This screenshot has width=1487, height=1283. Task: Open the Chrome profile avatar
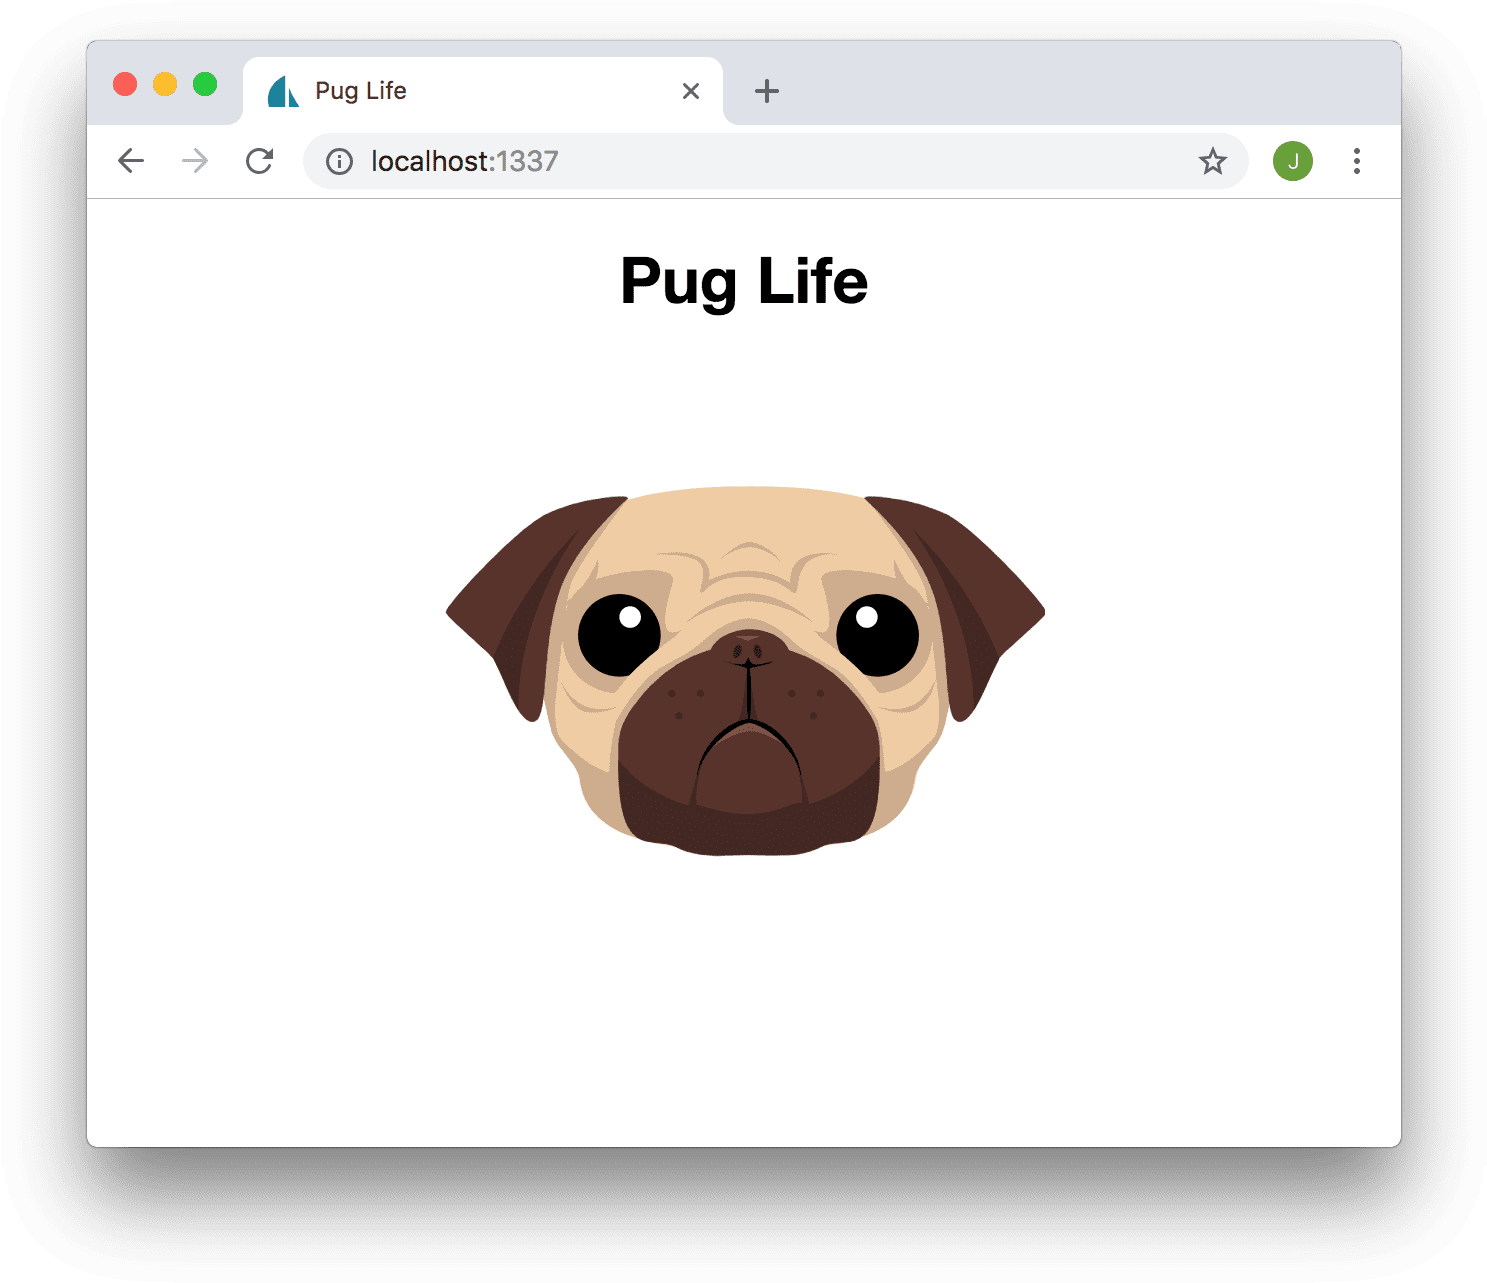1292,161
